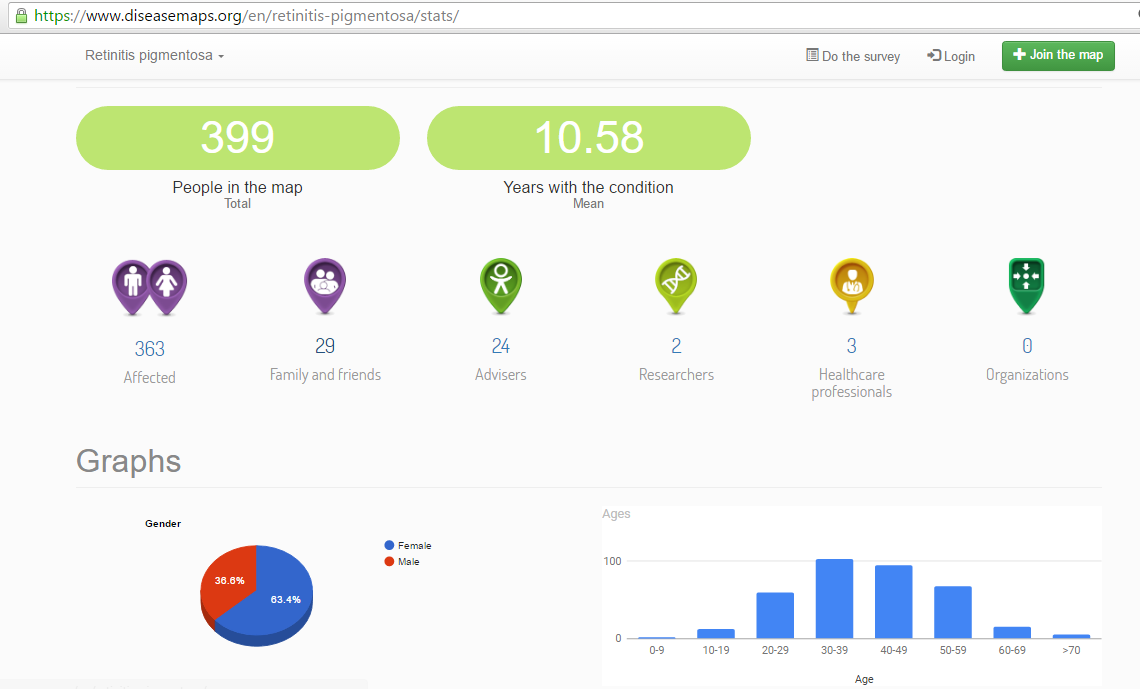Click the Advisers label

[x=501, y=374]
